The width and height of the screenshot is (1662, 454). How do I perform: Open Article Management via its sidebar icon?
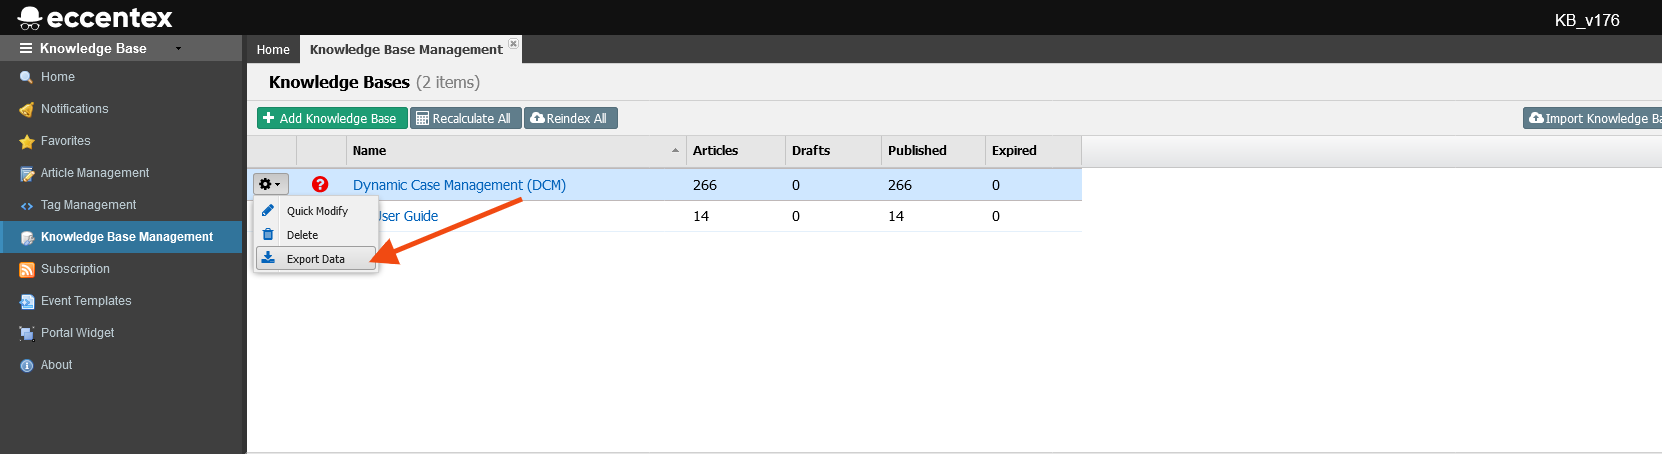click(27, 174)
